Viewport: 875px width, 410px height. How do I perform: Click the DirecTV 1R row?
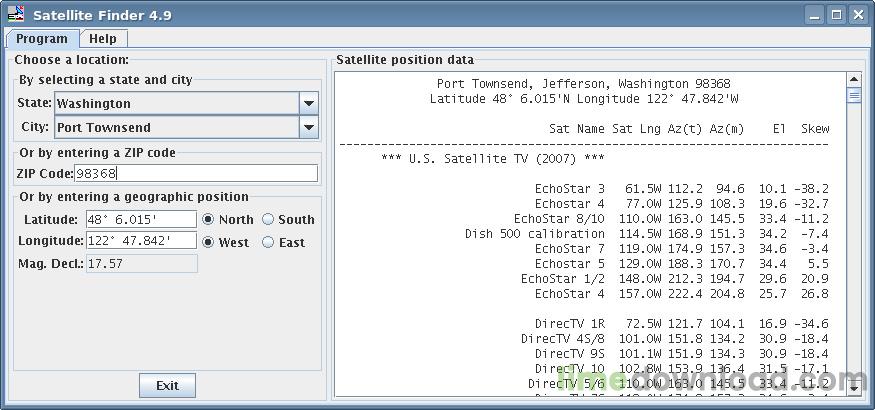682,324
